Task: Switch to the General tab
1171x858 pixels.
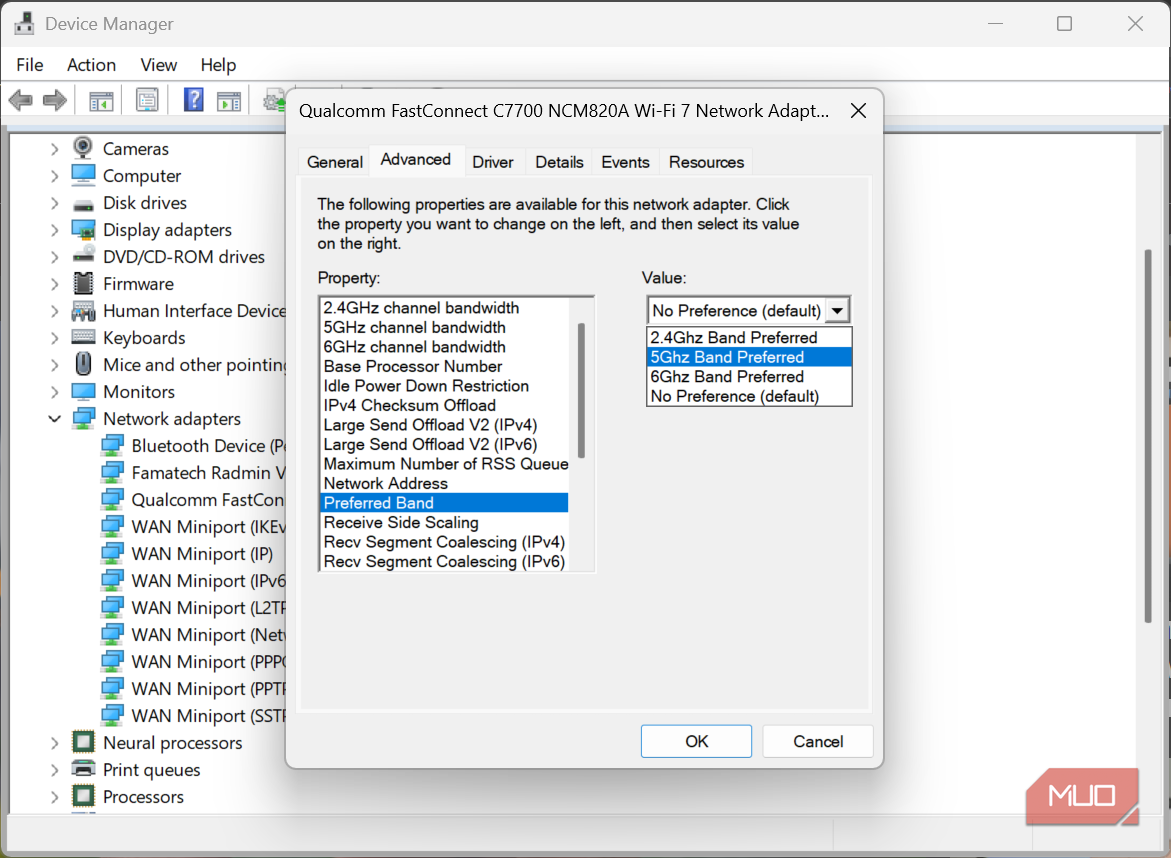Action: [335, 162]
